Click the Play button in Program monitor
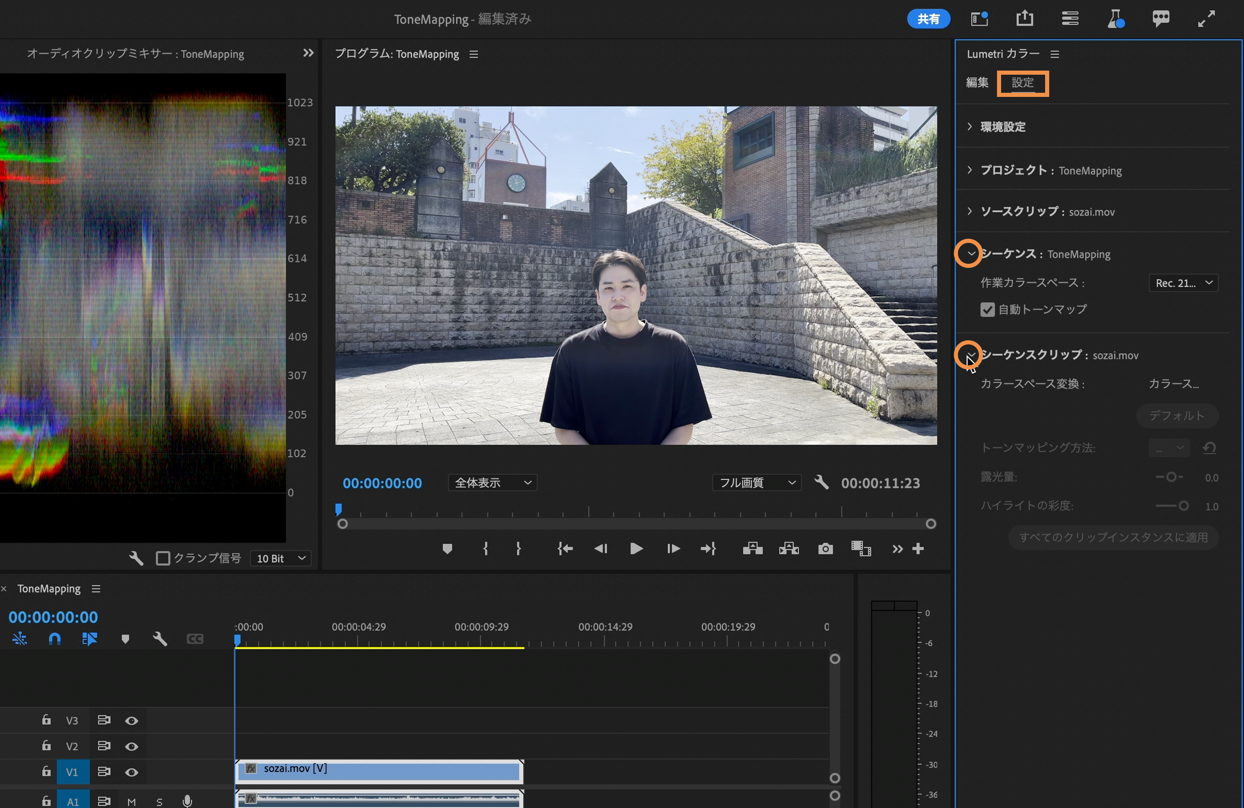 point(636,549)
